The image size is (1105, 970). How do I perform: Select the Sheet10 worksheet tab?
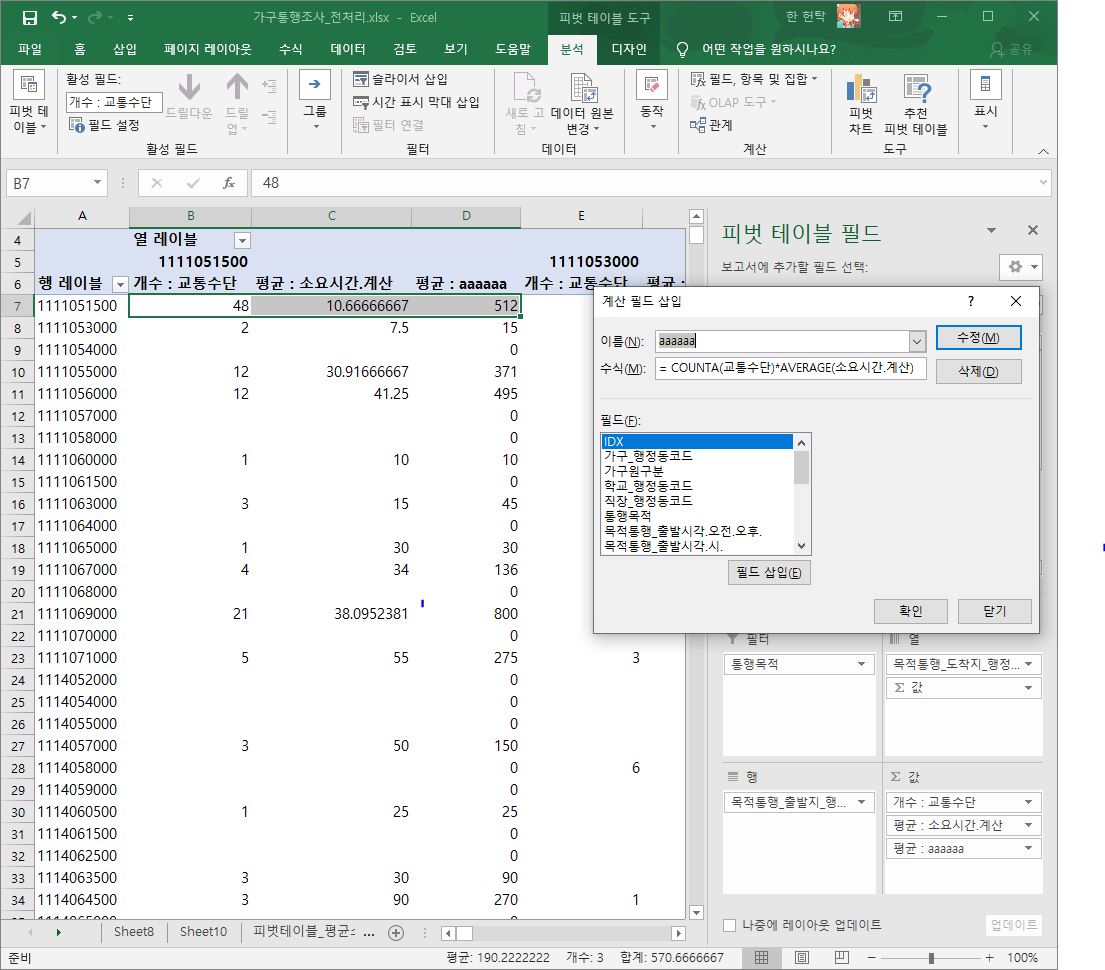203,931
